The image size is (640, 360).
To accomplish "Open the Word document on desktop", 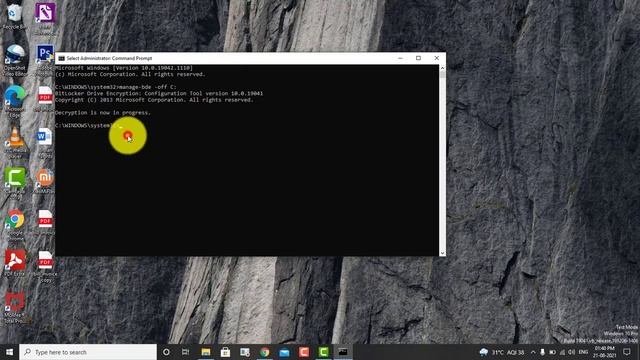I will coord(45,142).
